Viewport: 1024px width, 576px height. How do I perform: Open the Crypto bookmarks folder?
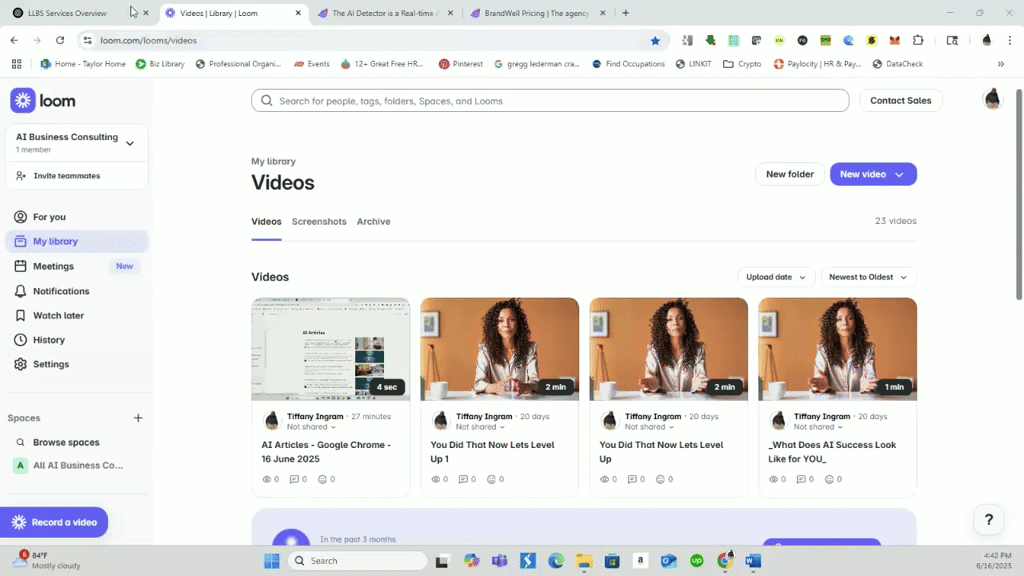(x=743, y=64)
